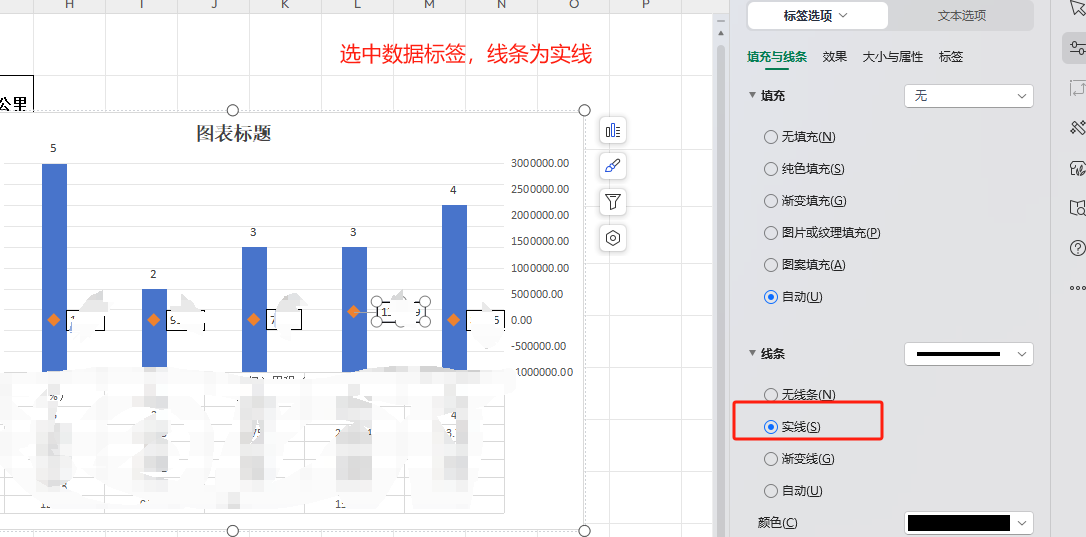
Task: Open the 填充 preset dropdown showing 无
Action: [x=968, y=96]
